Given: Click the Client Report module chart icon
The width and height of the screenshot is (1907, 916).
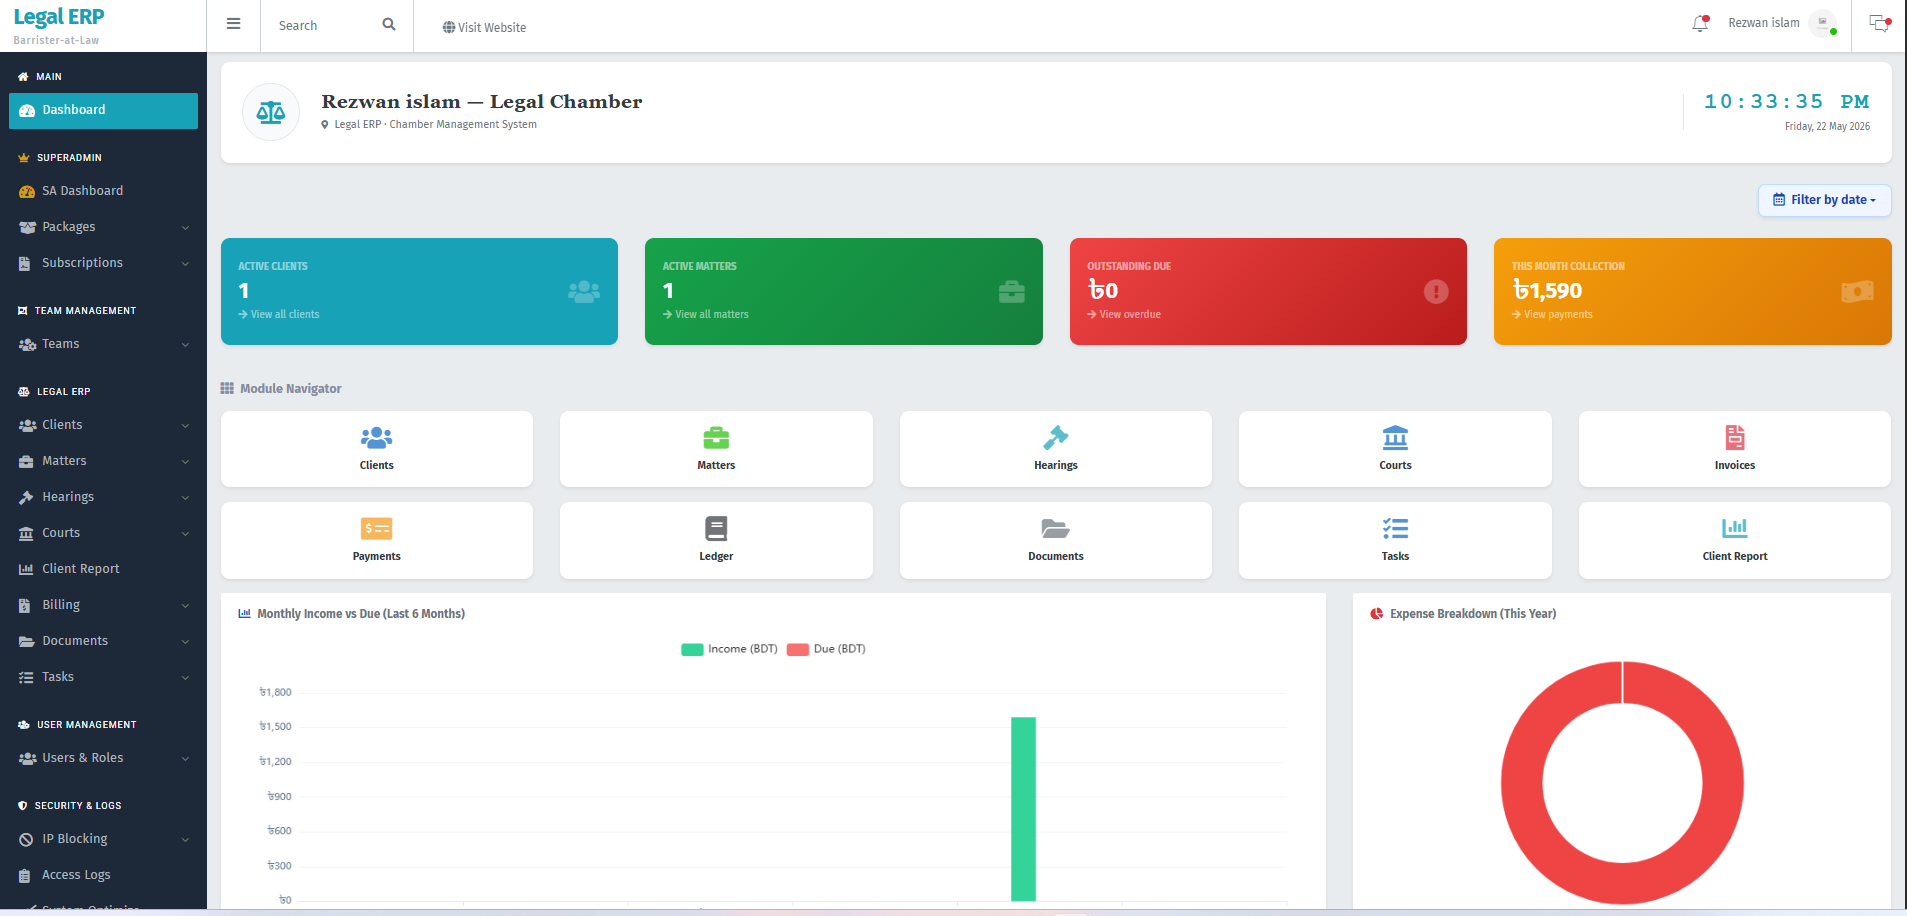Looking at the screenshot, I should (x=1735, y=528).
